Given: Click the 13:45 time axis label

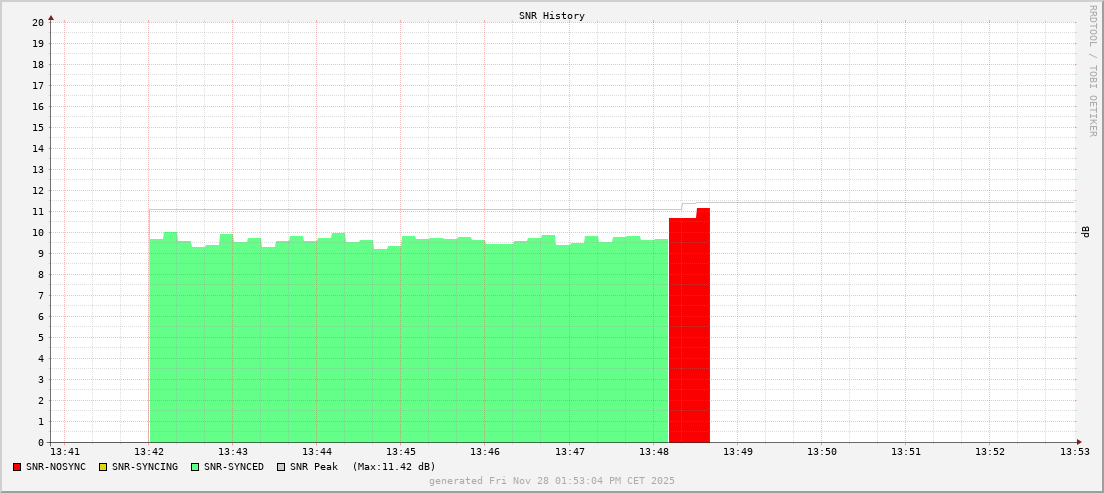Looking at the screenshot, I should (x=401, y=452).
